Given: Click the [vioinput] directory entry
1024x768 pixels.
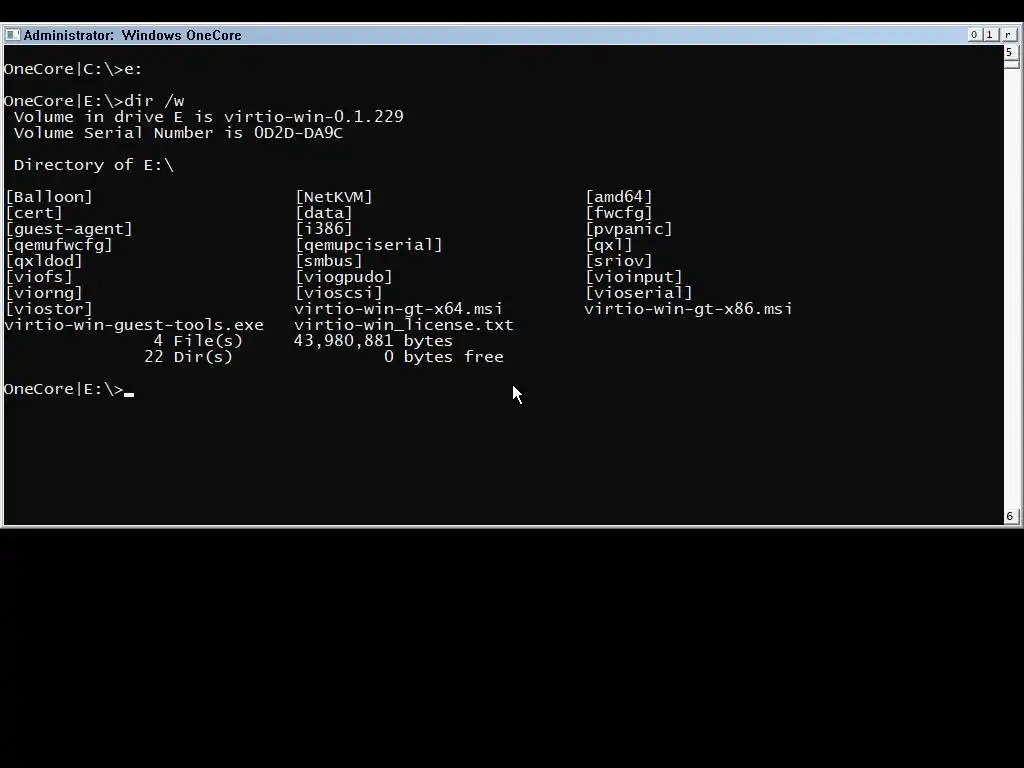Looking at the screenshot, I should click(x=634, y=277).
